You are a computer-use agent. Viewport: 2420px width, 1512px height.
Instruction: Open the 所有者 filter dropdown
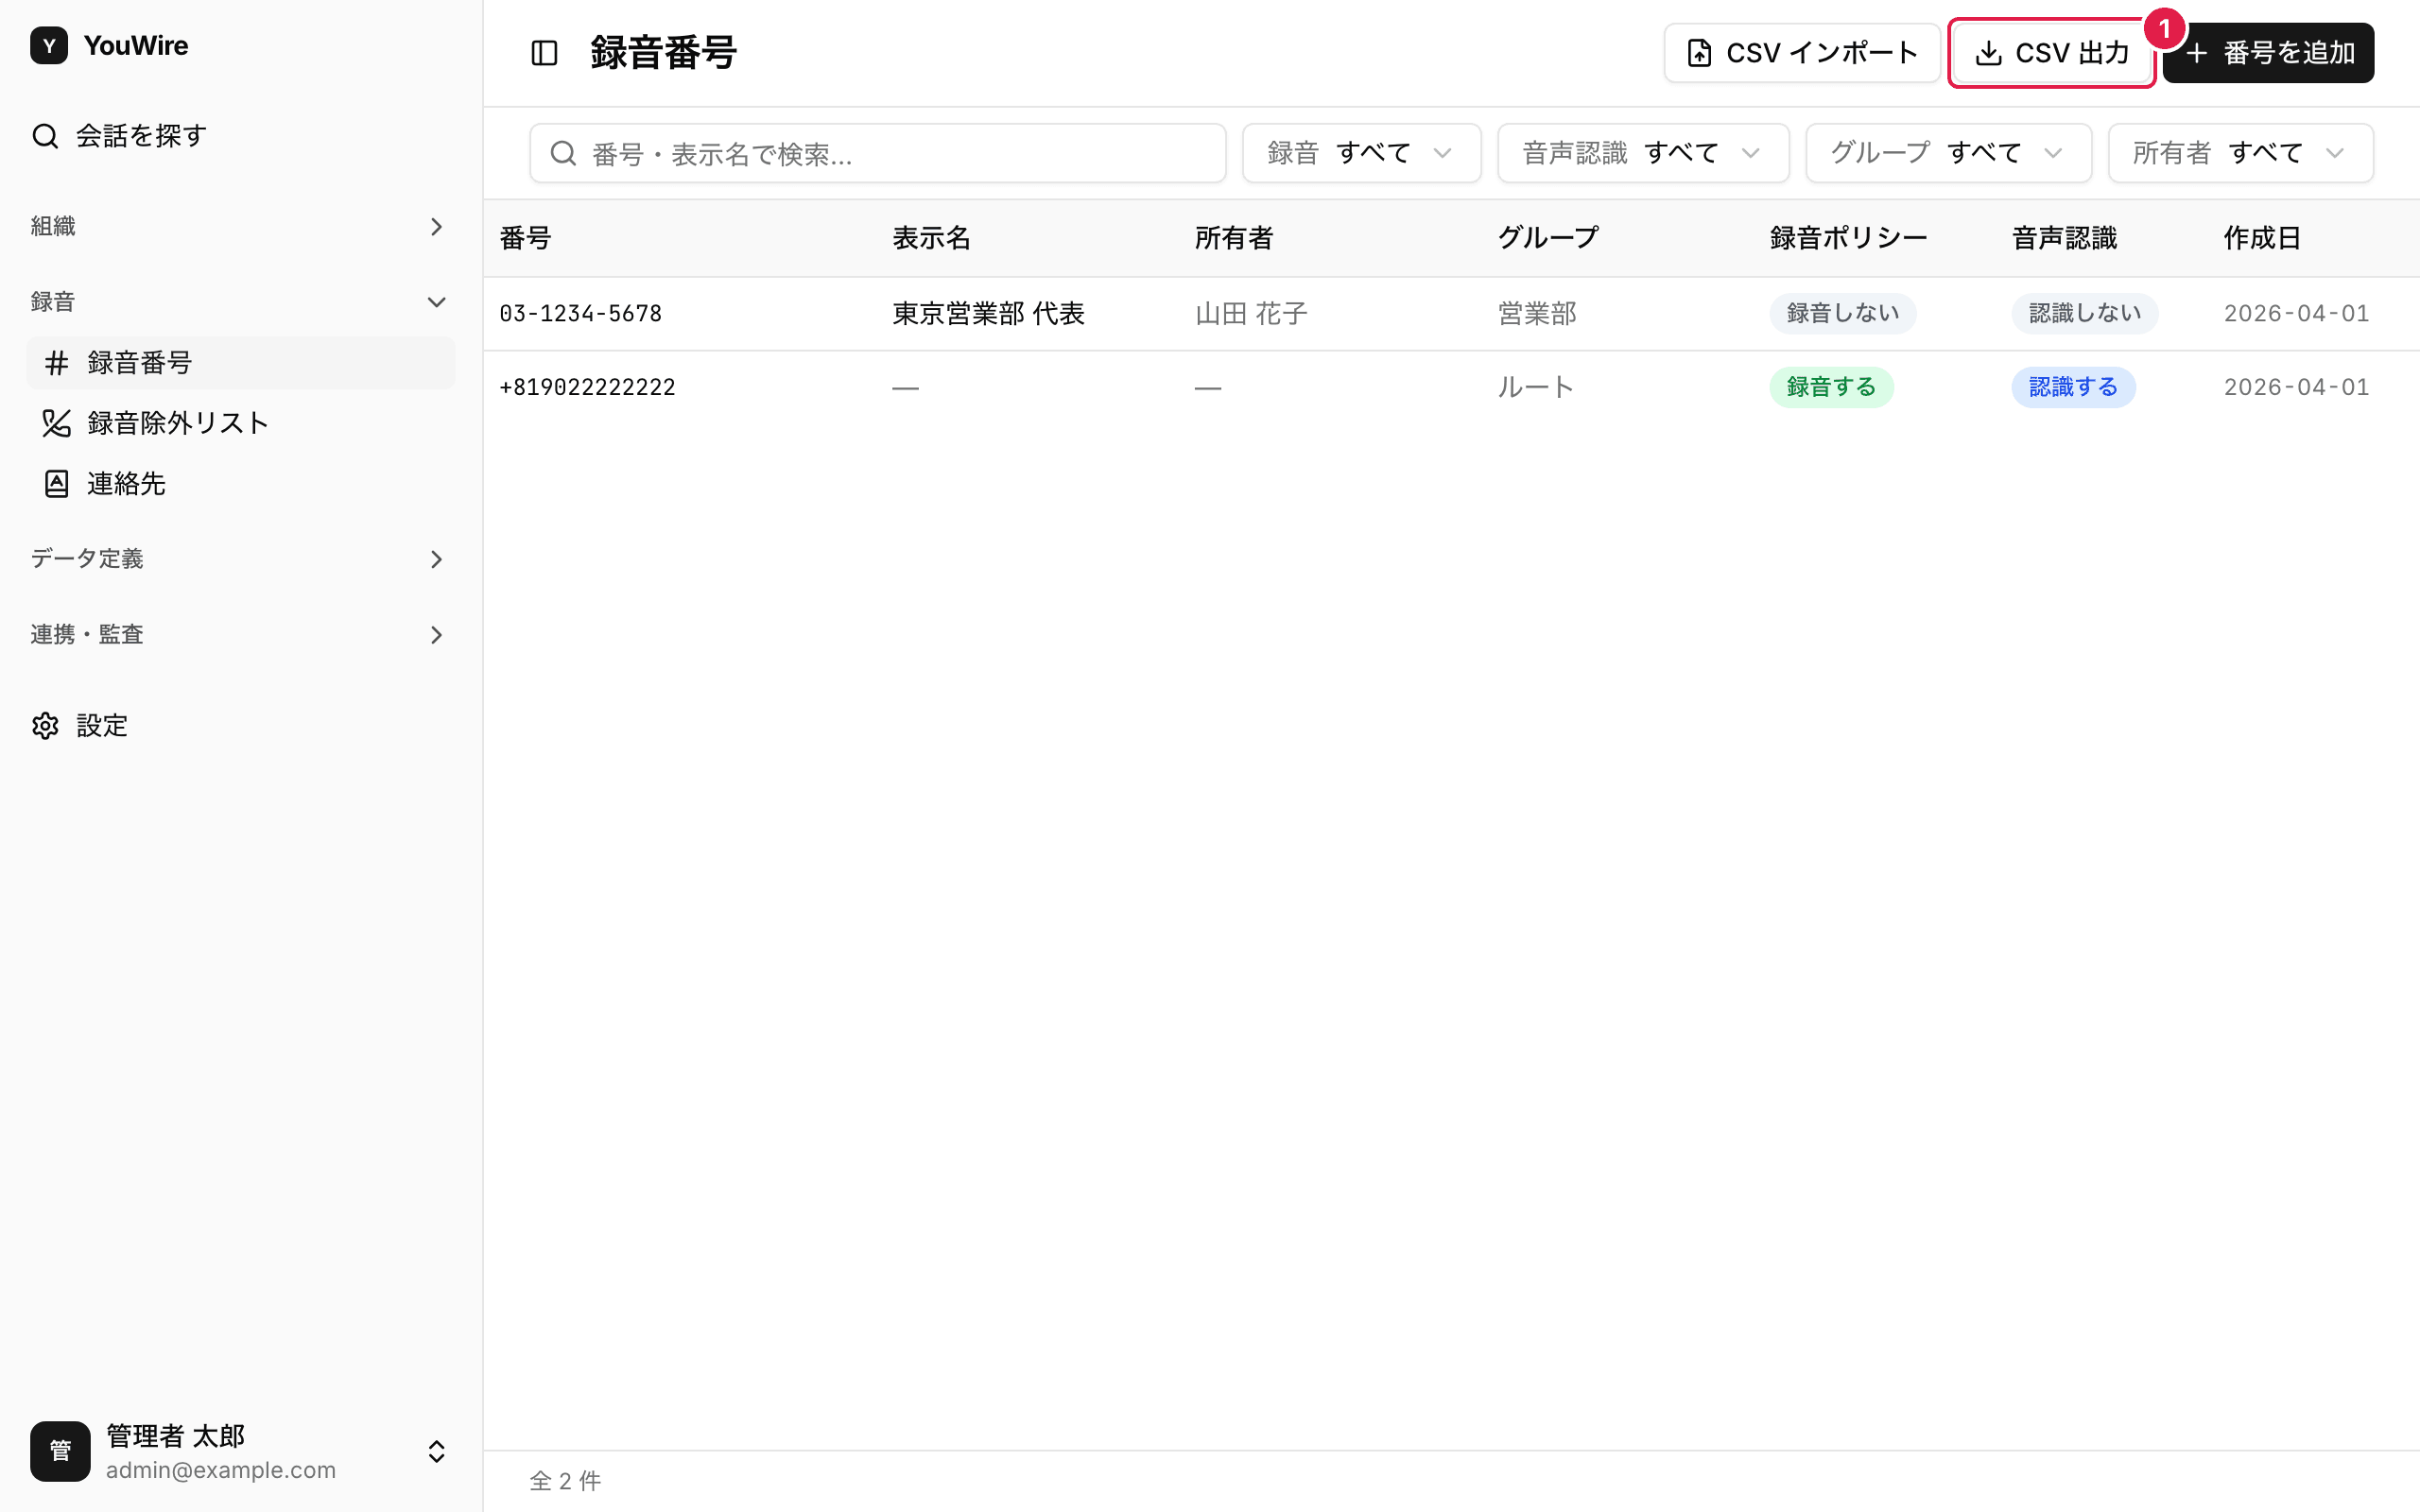click(x=2240, y=153)
